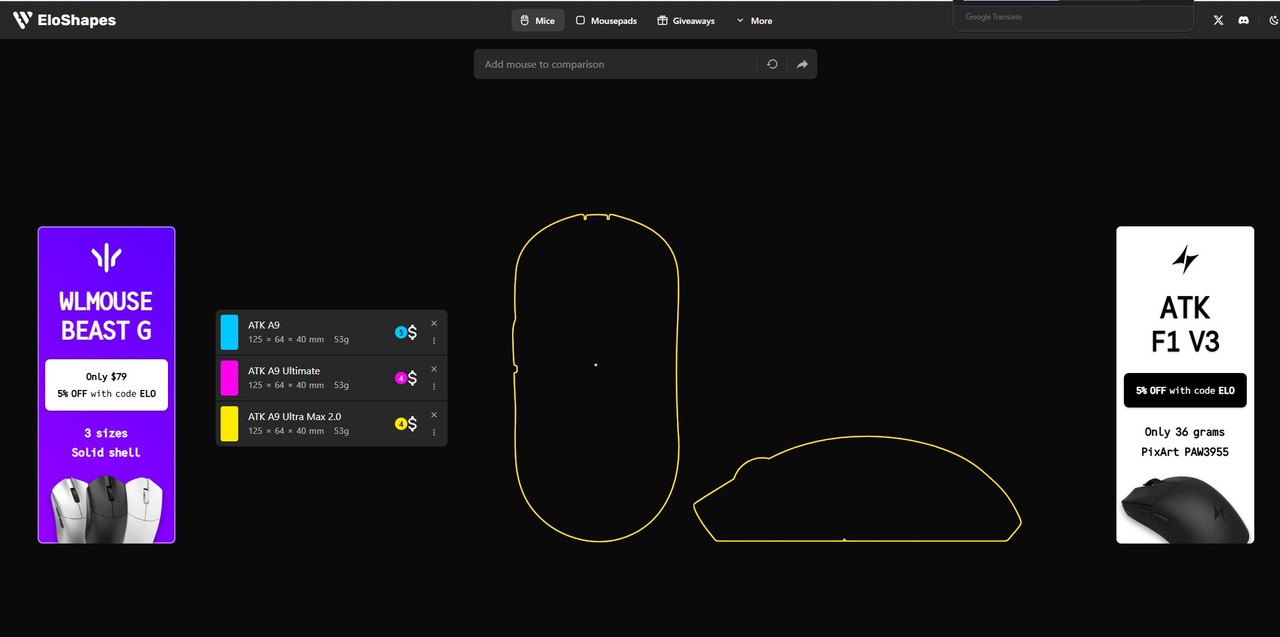
Task: Open three-dot options for ATK A9 Ultra Max 2.0
Action: (434, 433)
